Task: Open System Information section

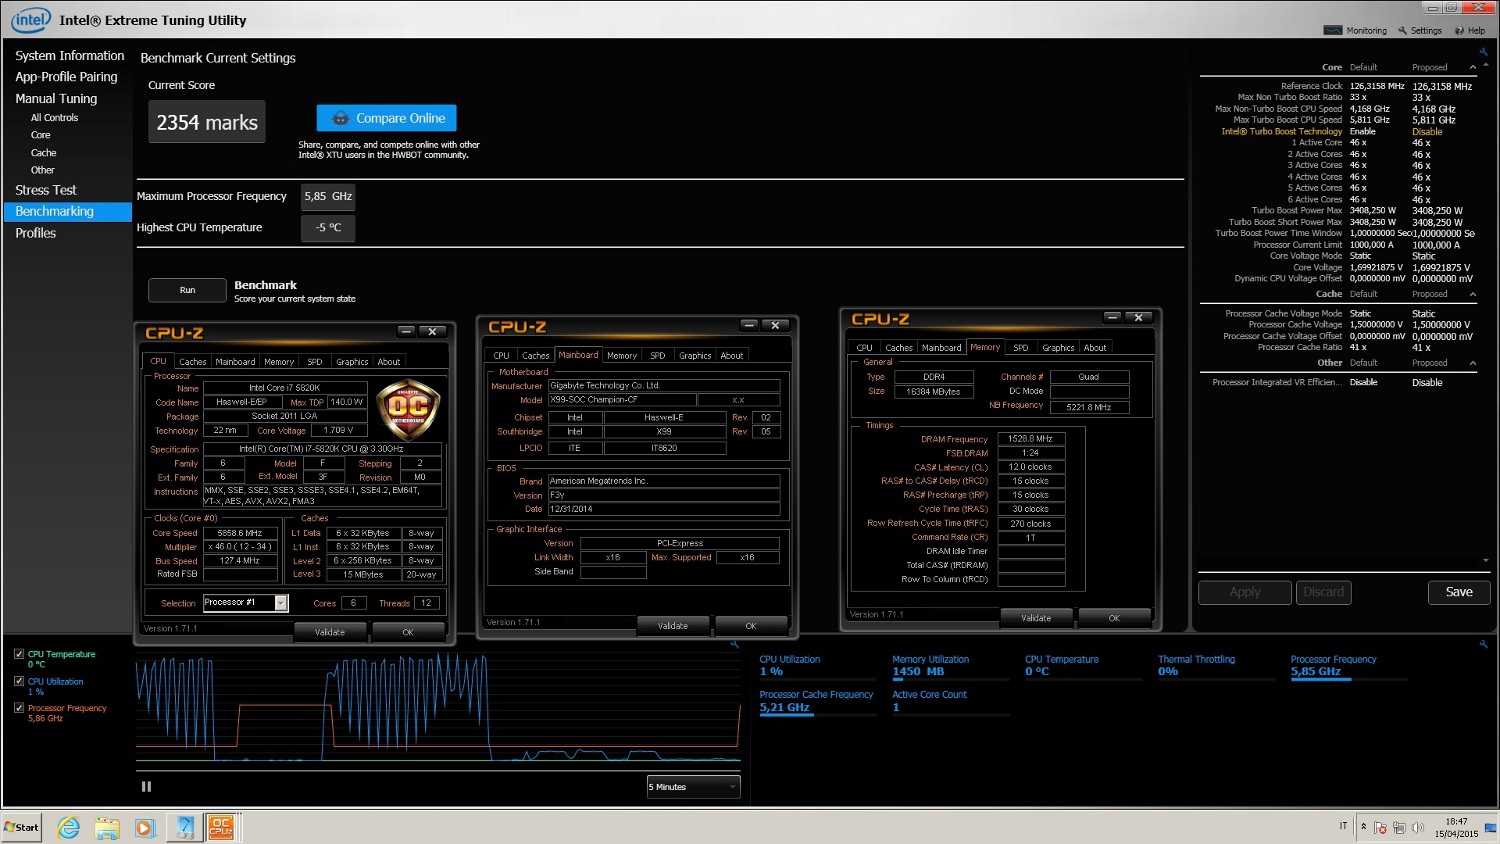Action: click(69, 56)
